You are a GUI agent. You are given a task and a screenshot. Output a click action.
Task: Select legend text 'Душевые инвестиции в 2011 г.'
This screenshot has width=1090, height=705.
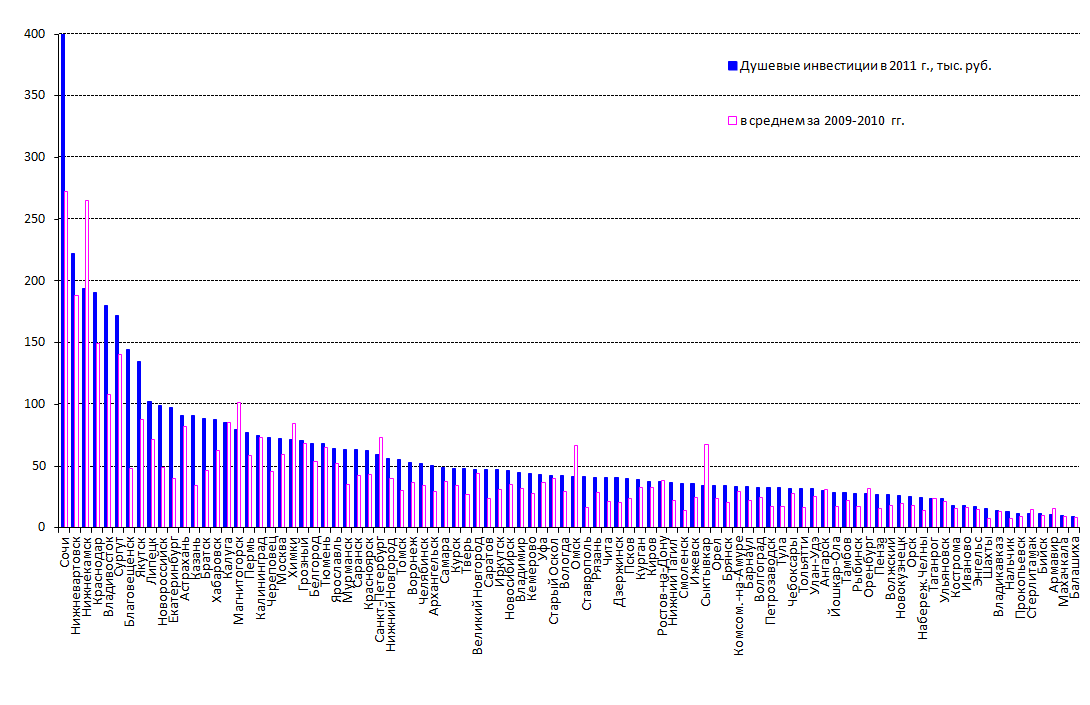(x=865, y=66)
